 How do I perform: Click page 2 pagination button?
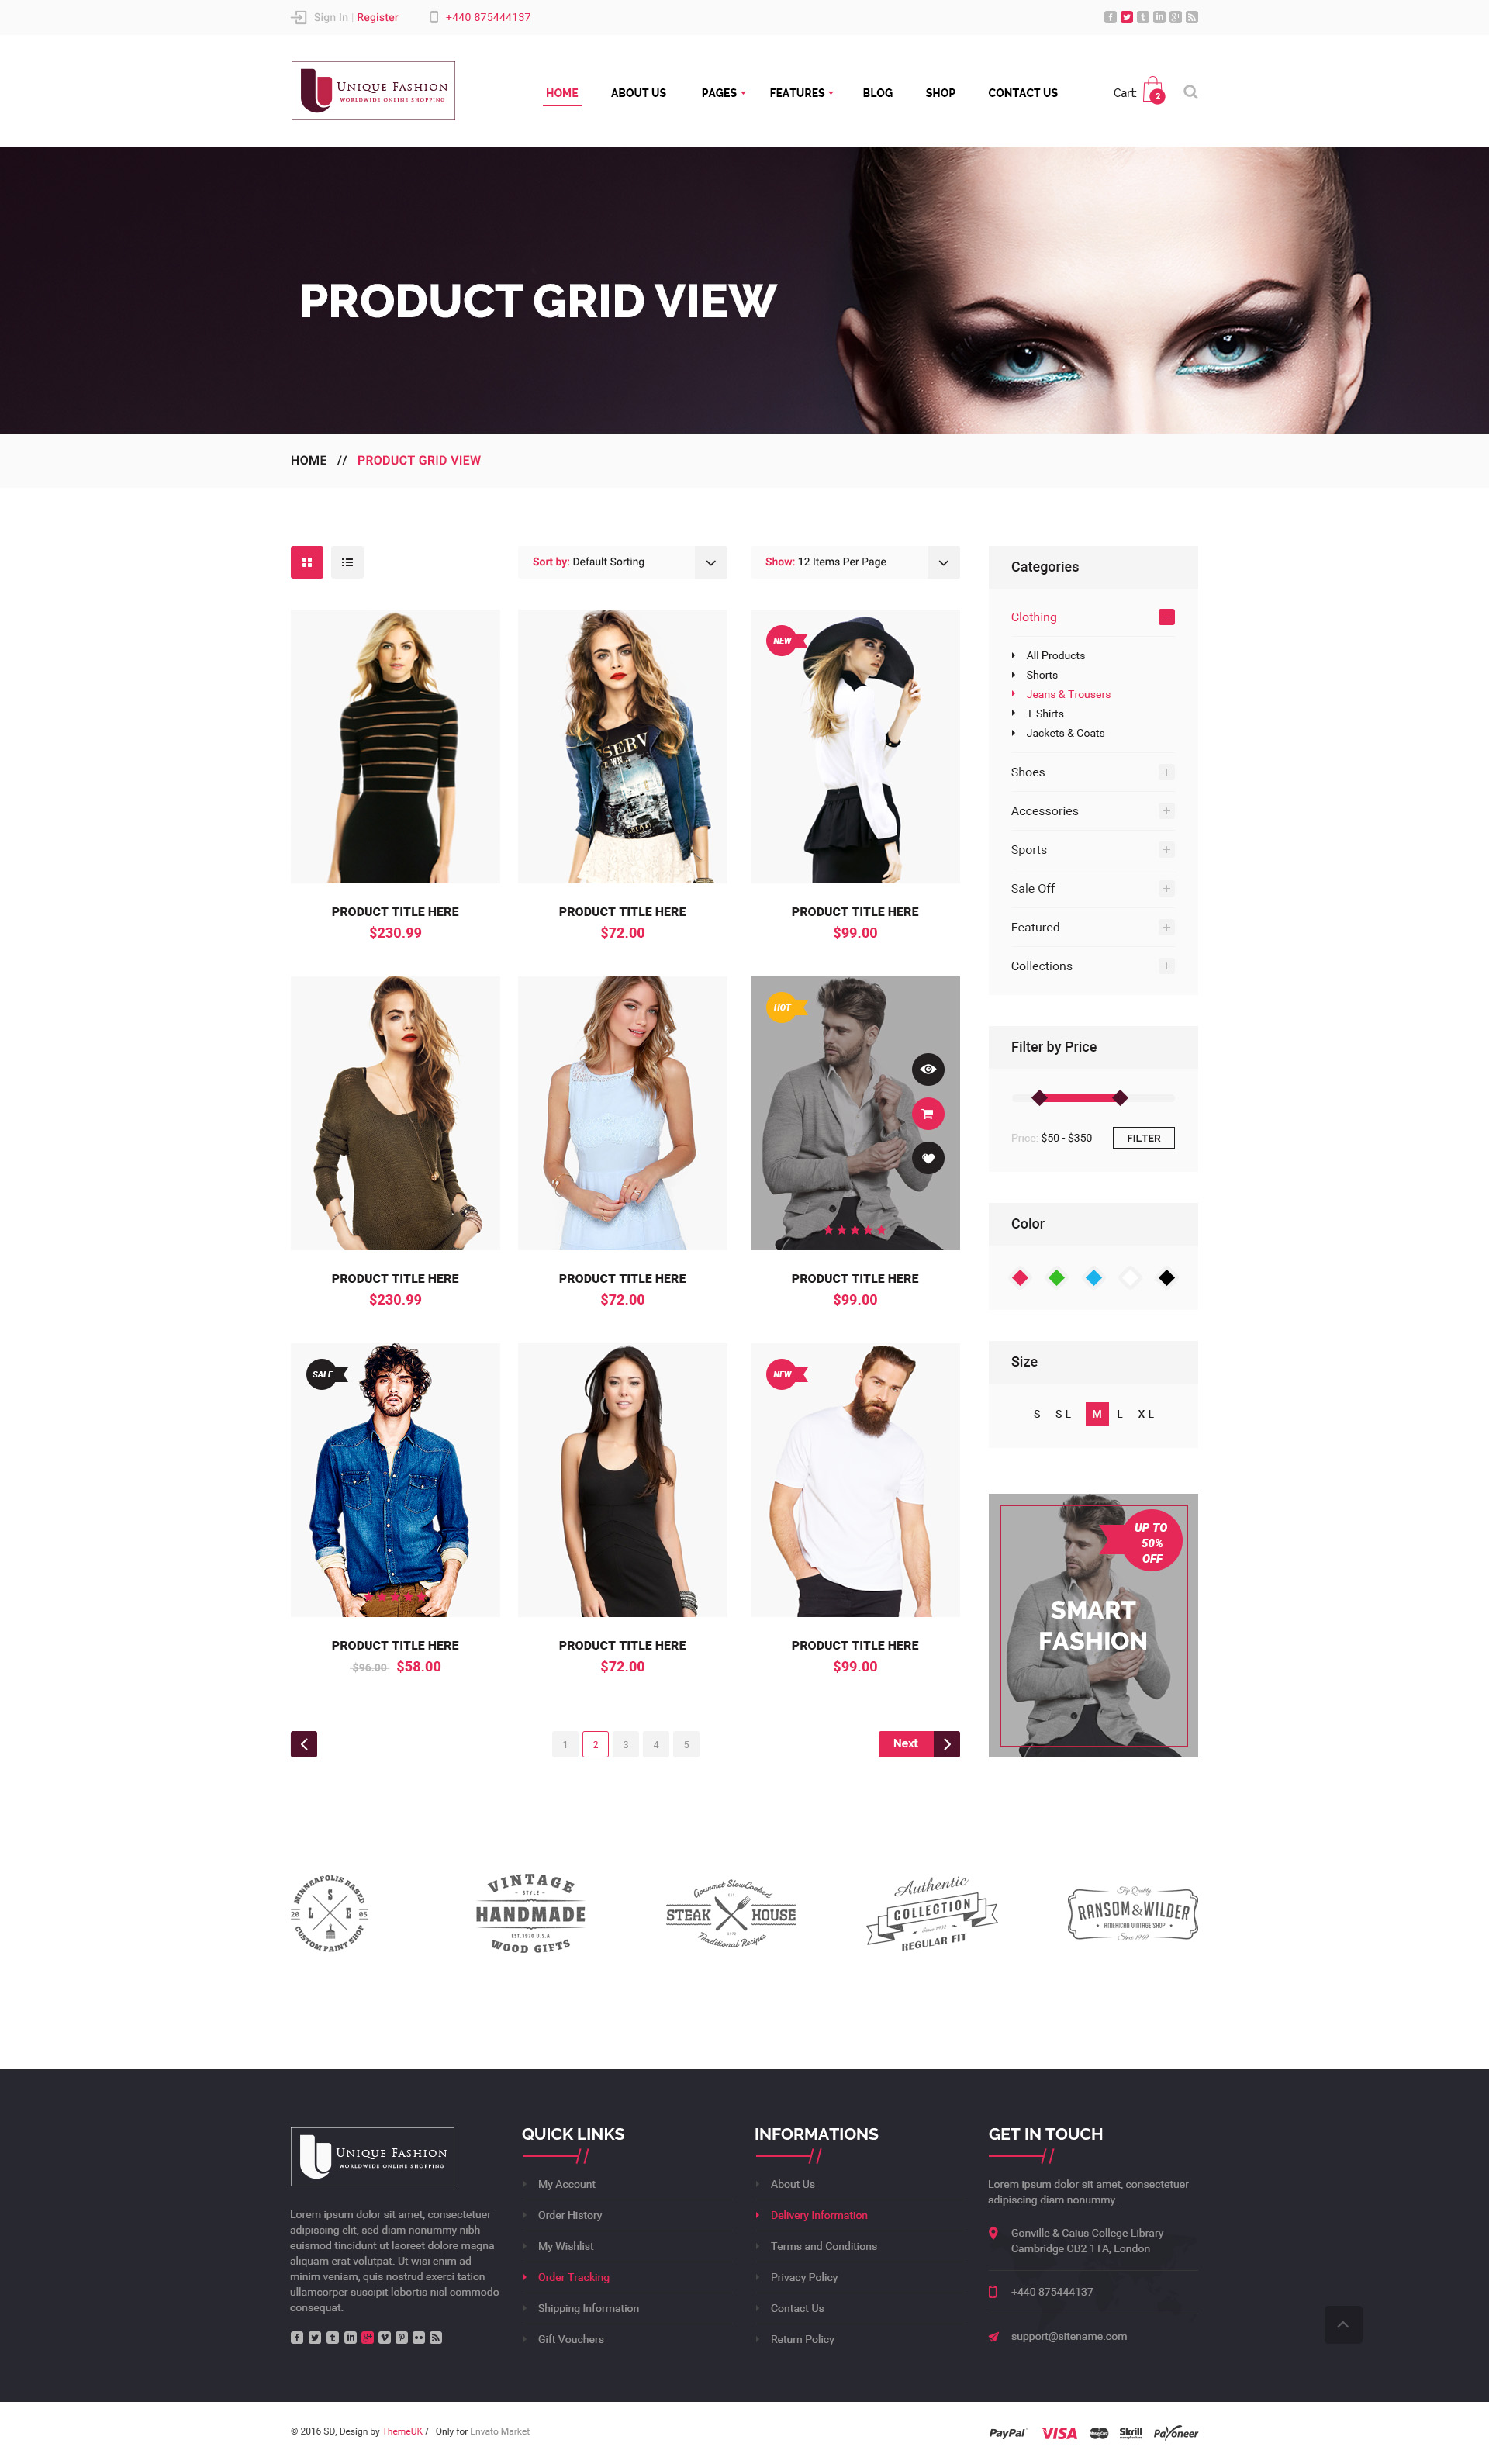pyautogui.click(x=596, y=1744)
